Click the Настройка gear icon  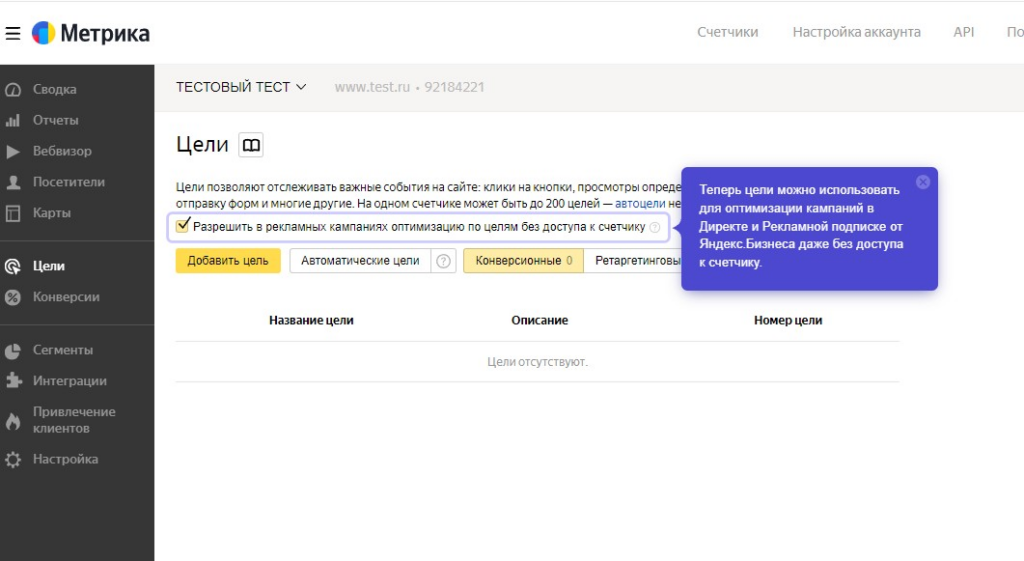(13, 459)
